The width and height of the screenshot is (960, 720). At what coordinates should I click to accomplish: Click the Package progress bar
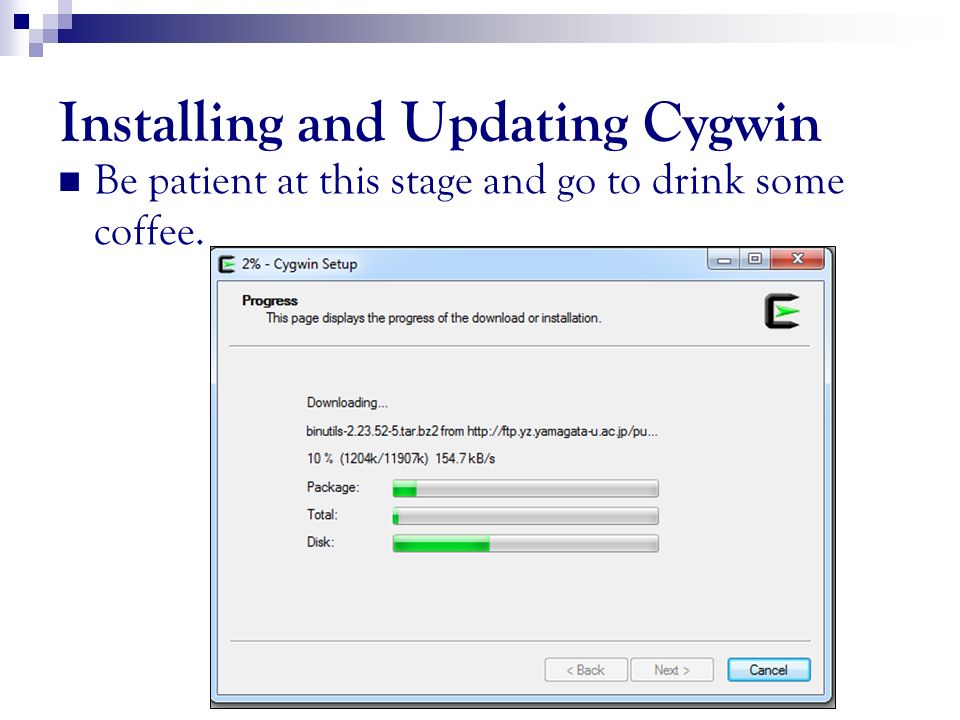pyautogui.click(x=525, y=489)
